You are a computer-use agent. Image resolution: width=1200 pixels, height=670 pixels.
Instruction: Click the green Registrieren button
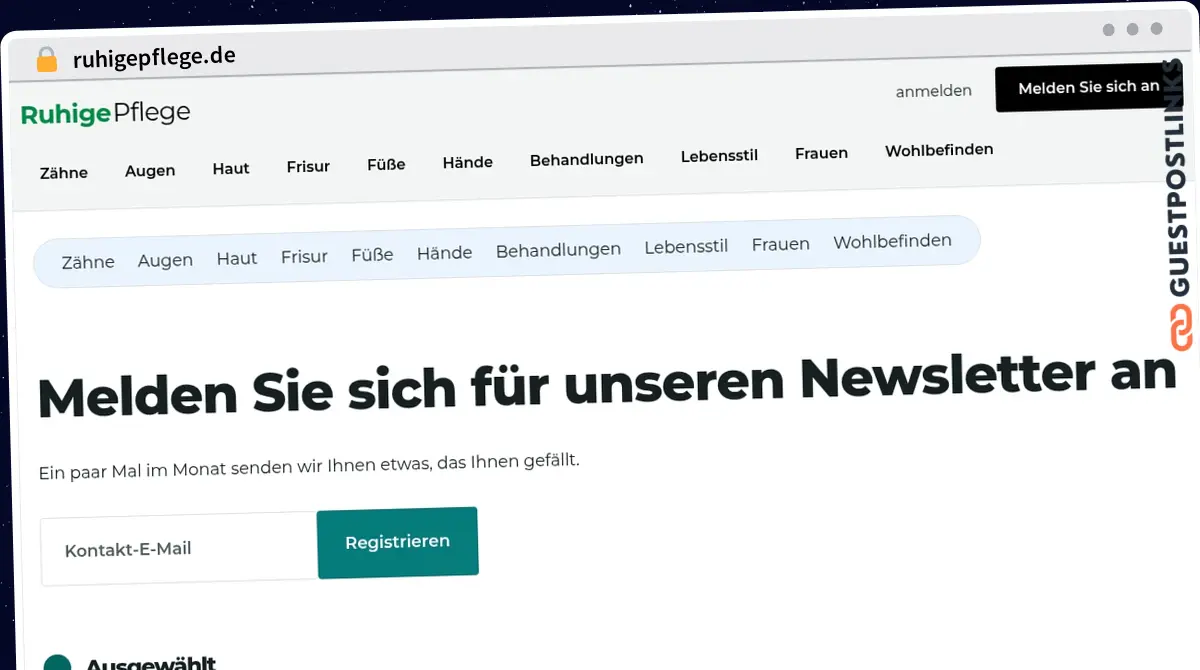[x=398, y=542]
